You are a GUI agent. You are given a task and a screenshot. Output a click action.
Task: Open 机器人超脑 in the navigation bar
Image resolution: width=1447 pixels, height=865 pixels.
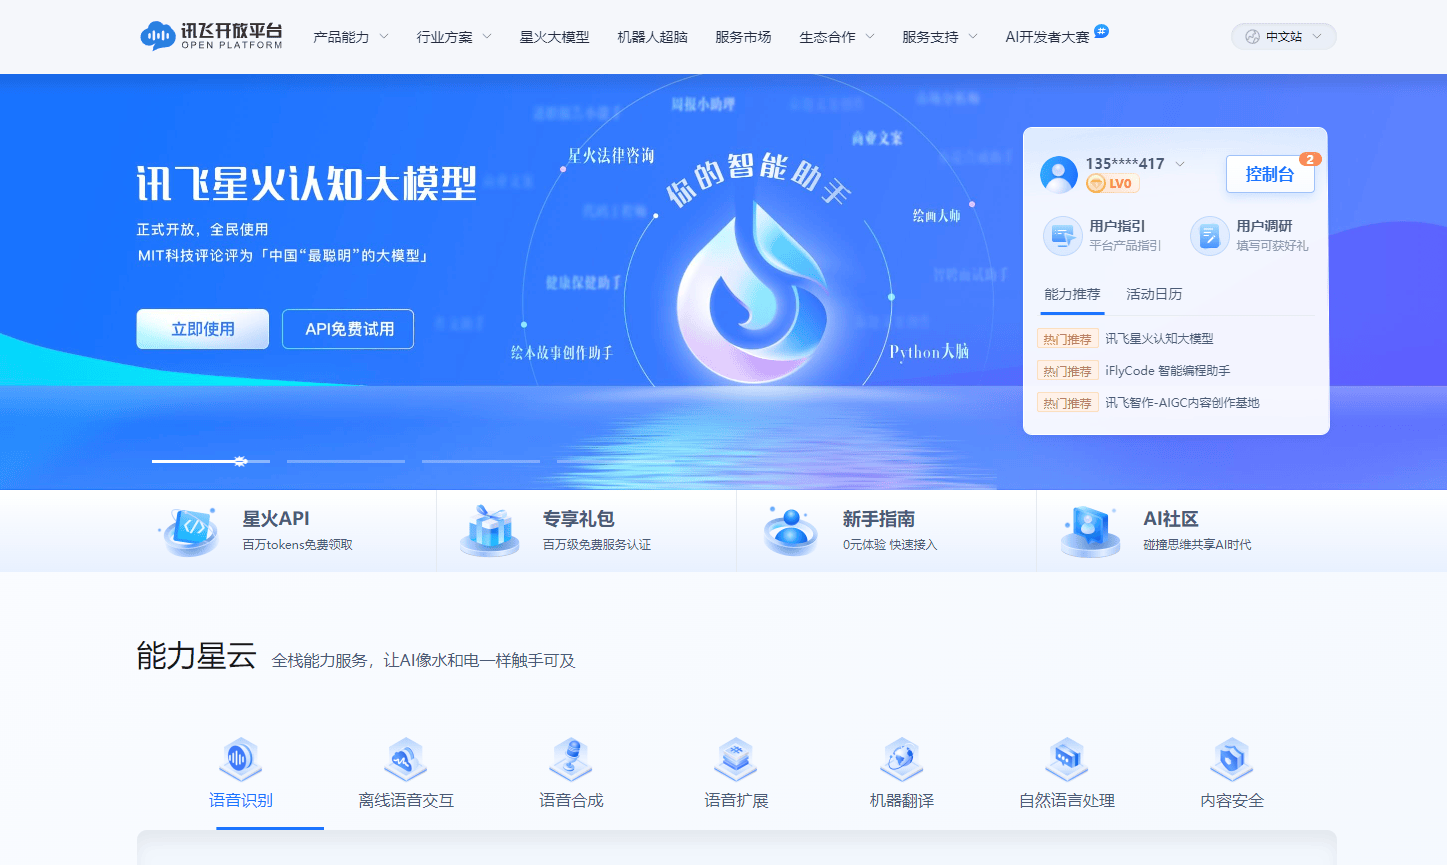coord(652,37)
